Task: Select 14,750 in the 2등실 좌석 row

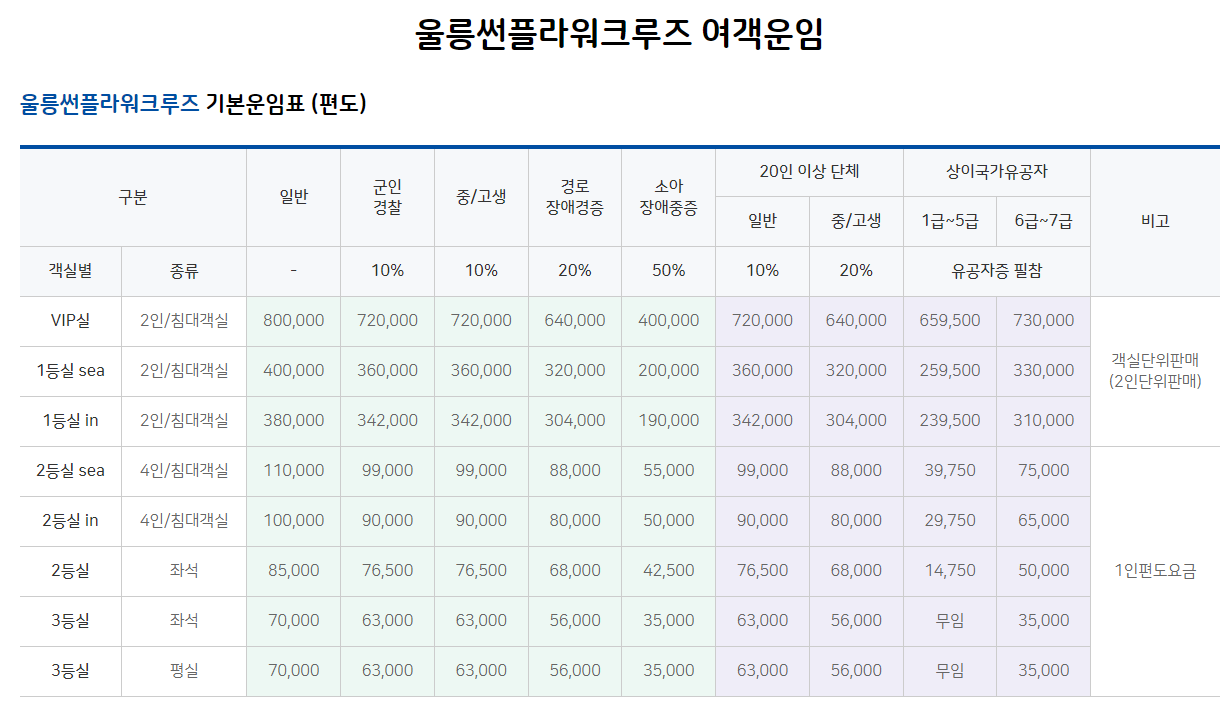Action: 950,571
